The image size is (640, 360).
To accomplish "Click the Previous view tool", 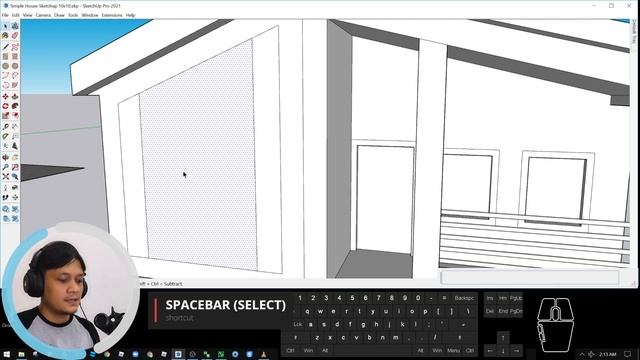I will (x=15, y=177).
